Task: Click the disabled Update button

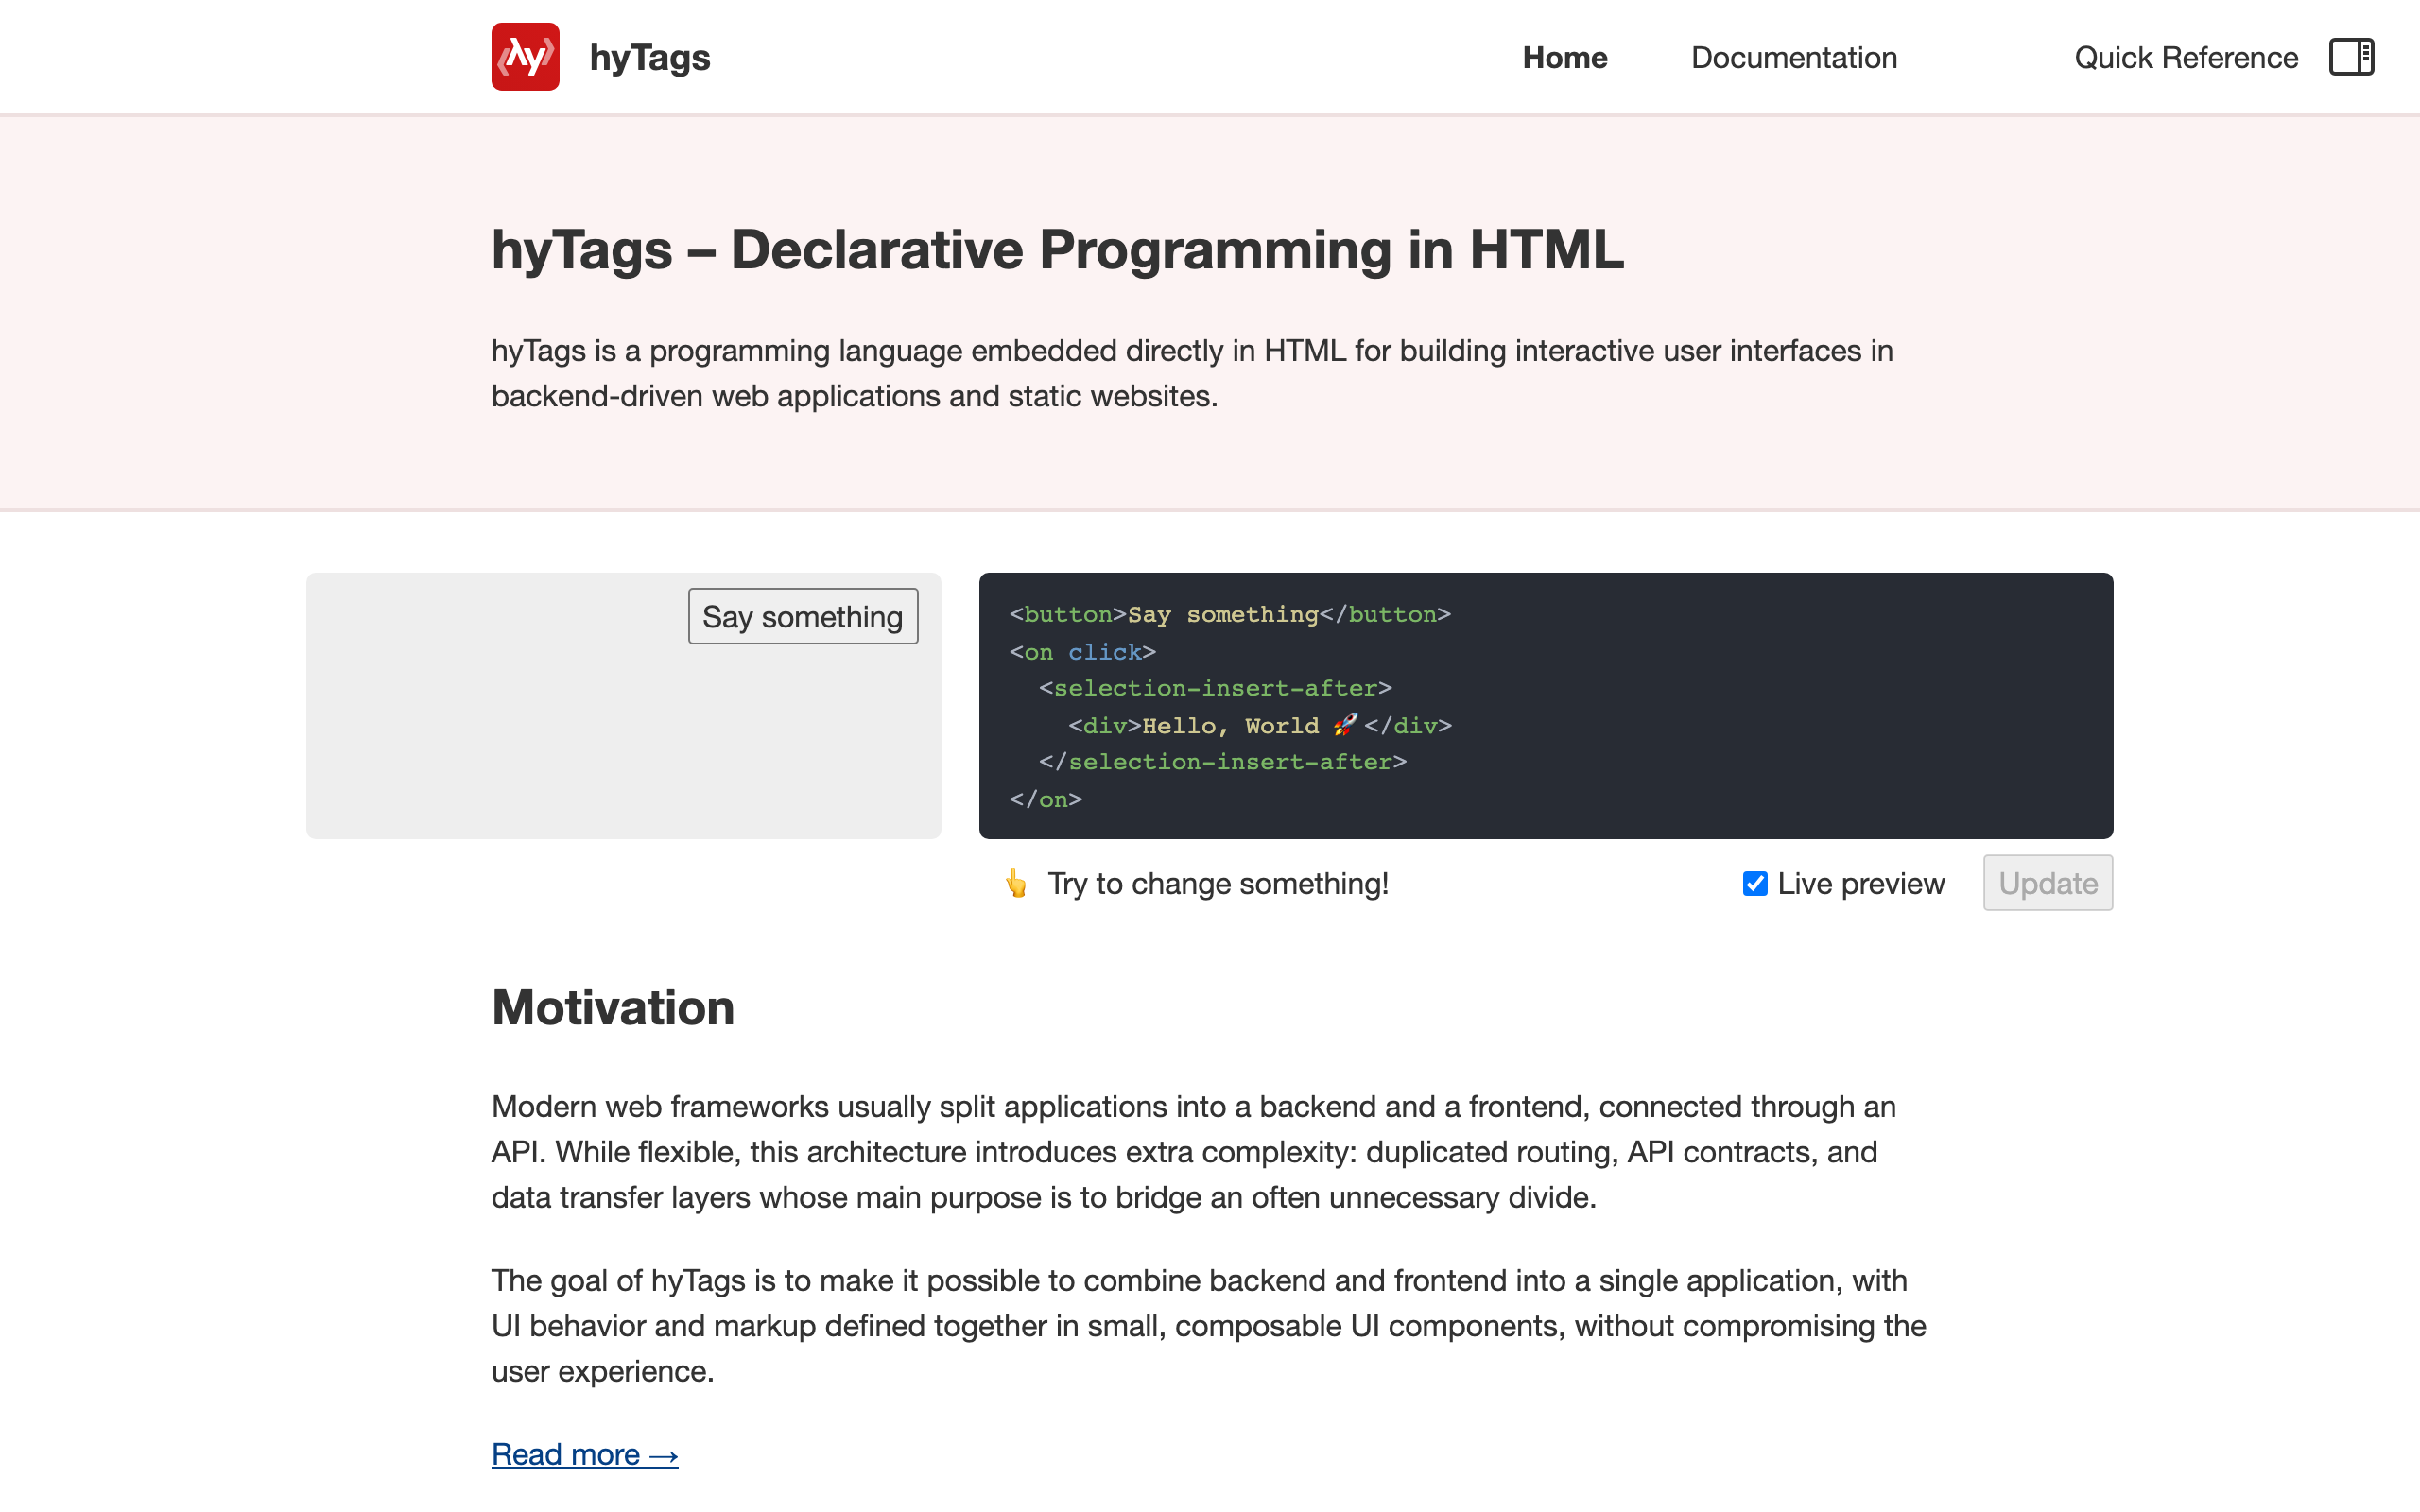Action: tap(2047, 883)
